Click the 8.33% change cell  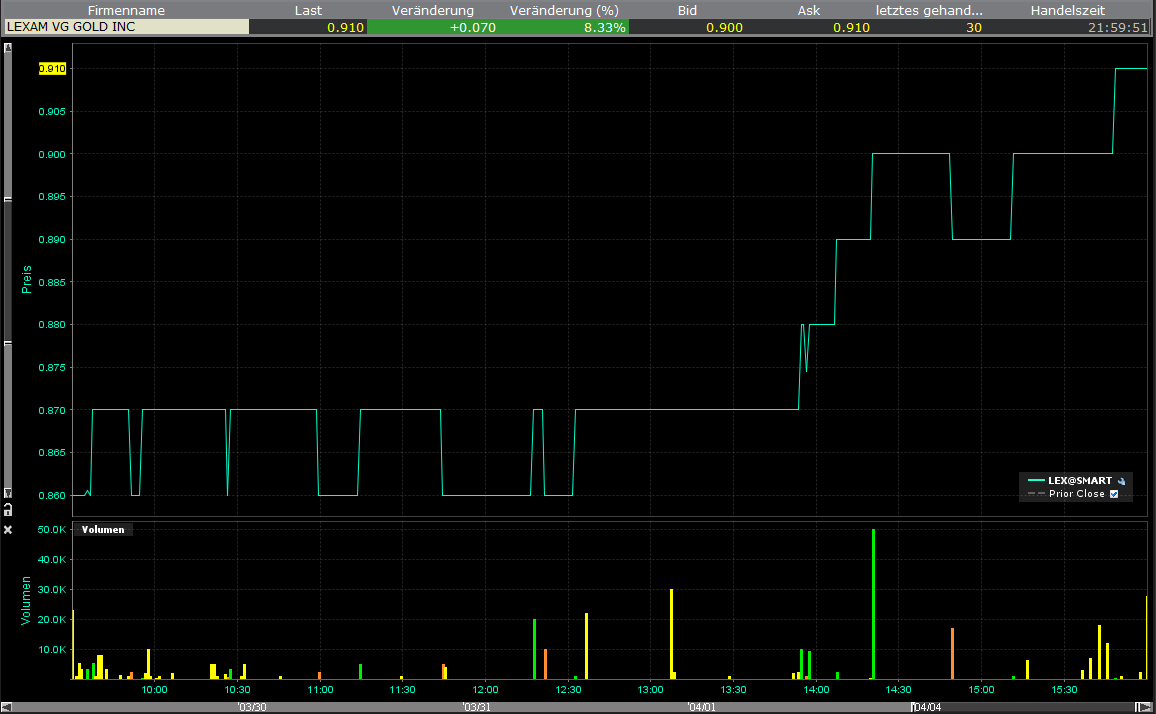pos(564,27)
